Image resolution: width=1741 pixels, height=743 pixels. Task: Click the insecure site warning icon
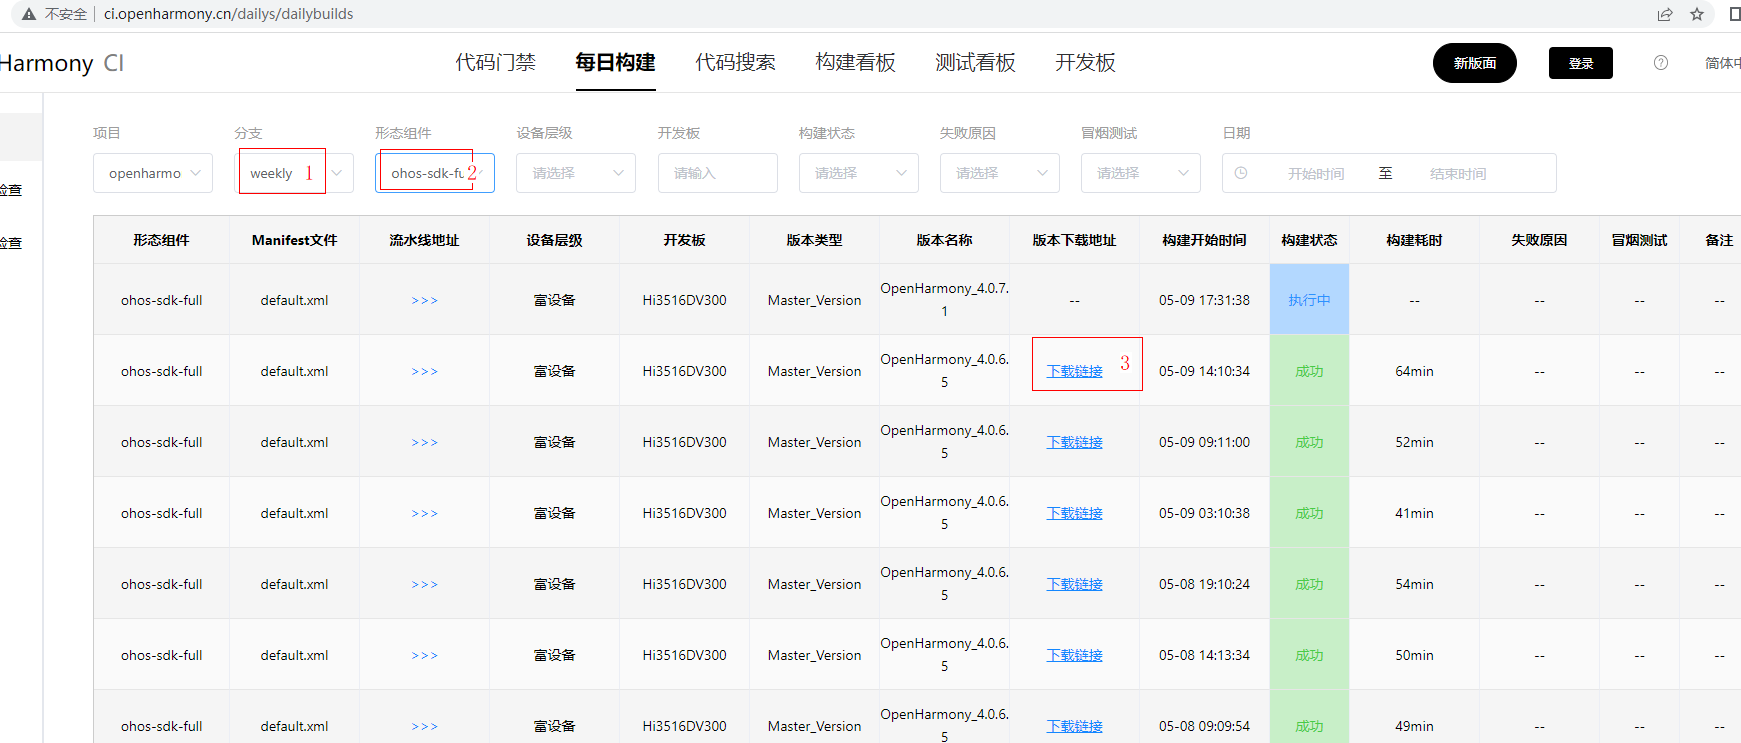[x=29, y=14]
